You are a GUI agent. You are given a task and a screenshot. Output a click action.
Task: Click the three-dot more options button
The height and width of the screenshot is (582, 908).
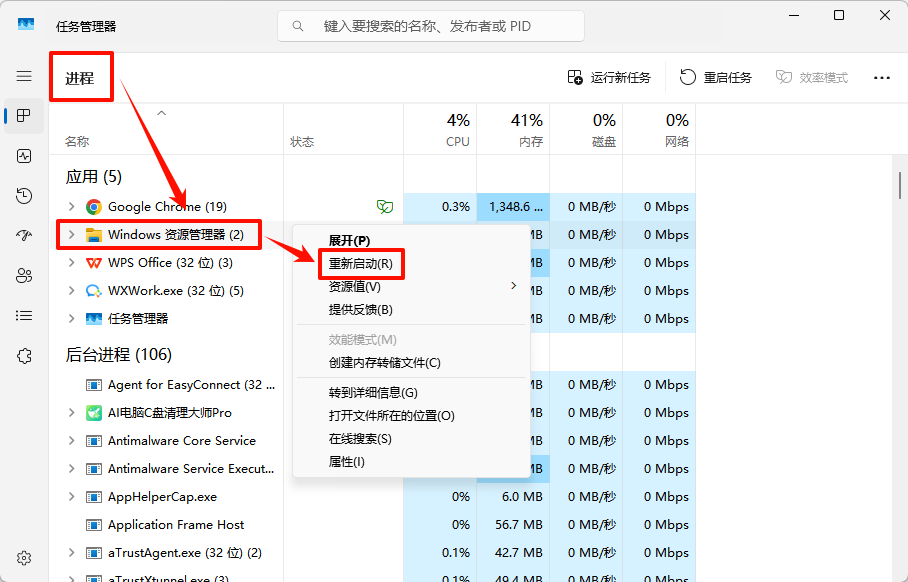click(881, 78)
